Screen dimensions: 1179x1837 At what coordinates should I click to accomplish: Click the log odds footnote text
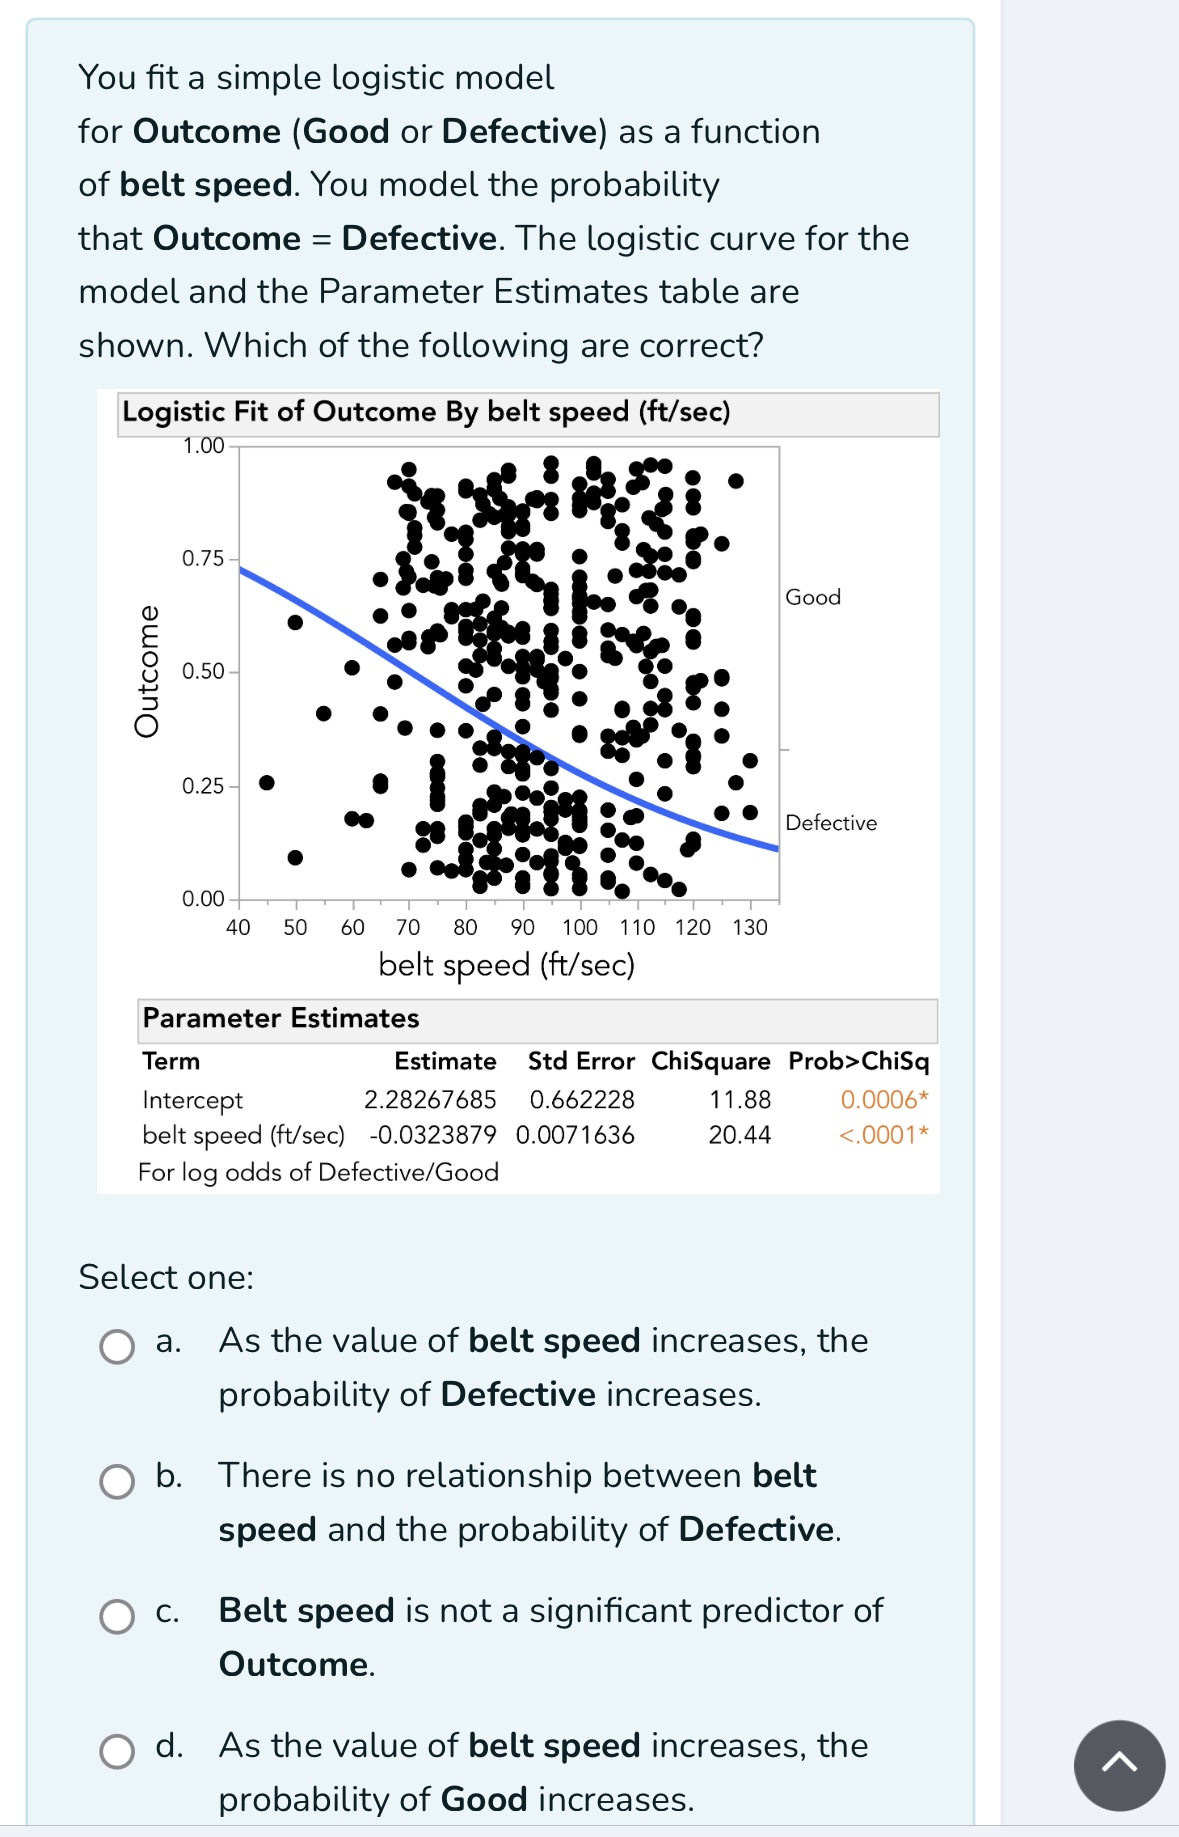tap(320, 1171)
